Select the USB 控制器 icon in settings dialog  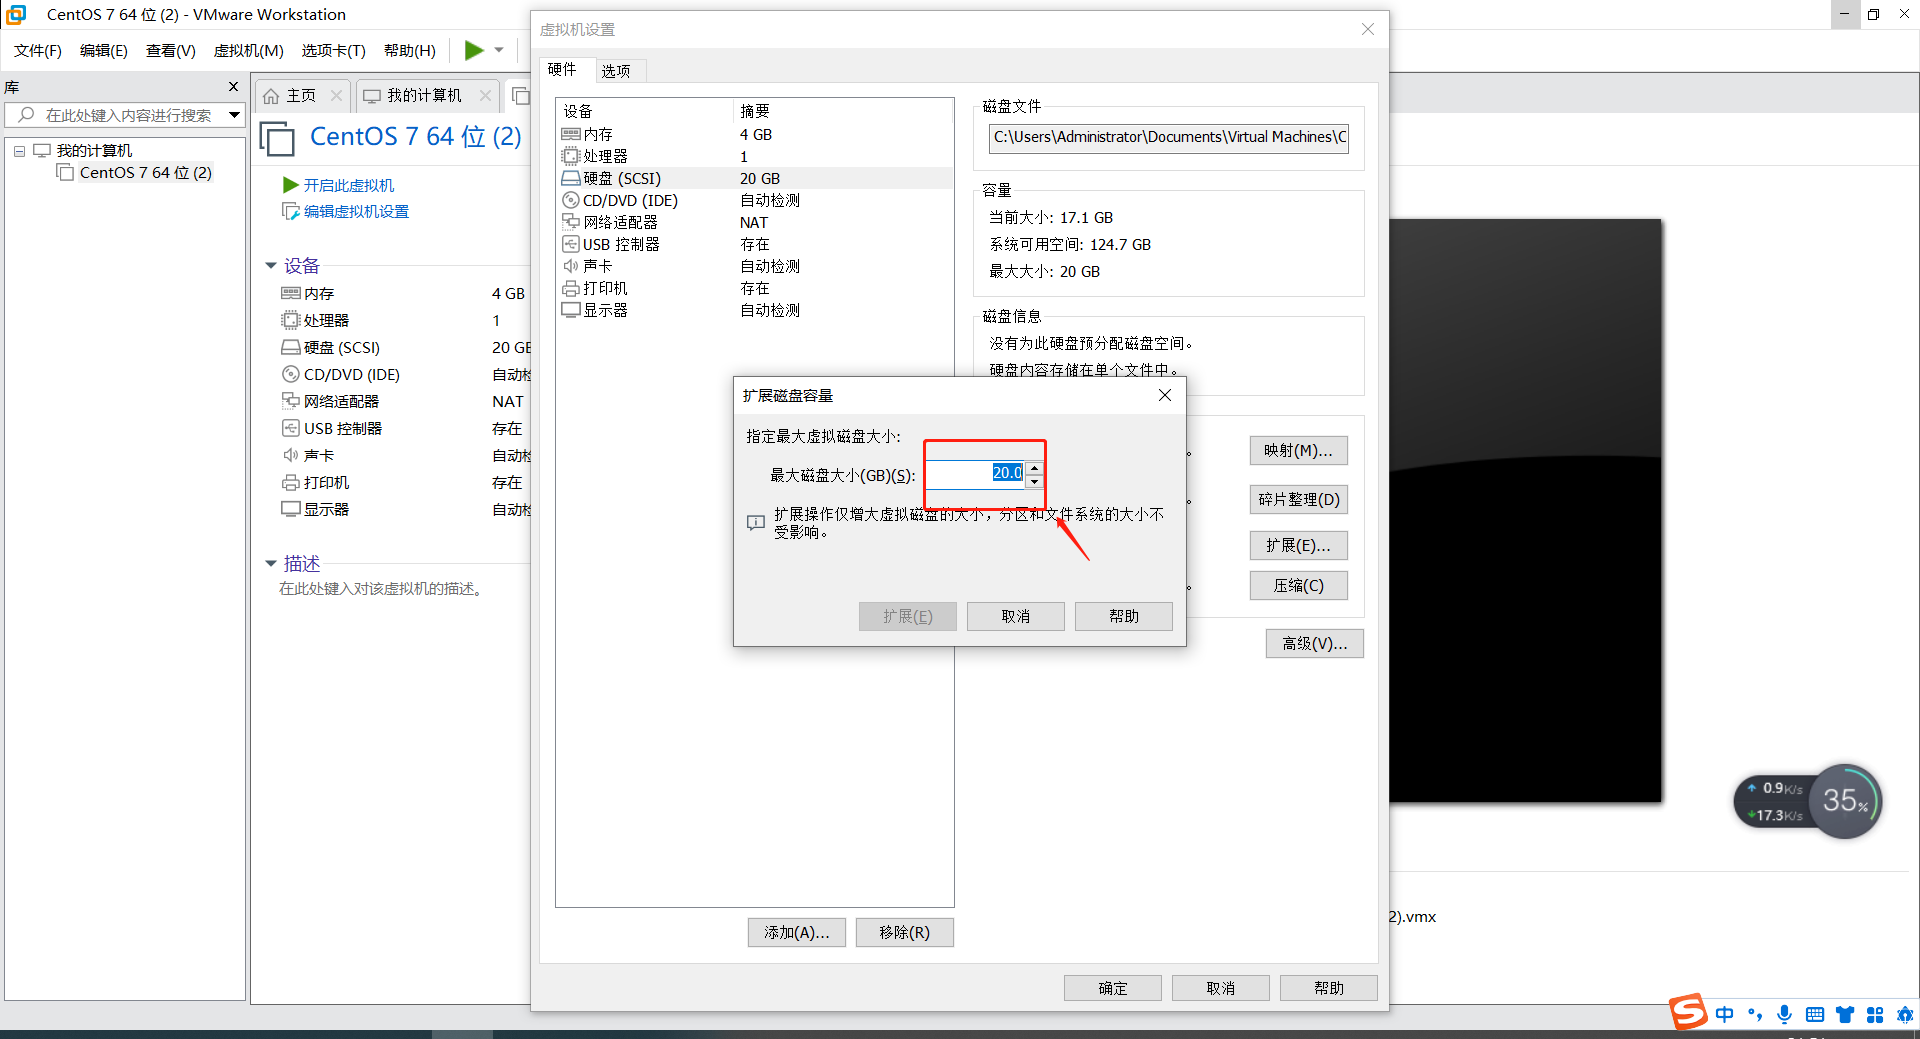(571, 244)
